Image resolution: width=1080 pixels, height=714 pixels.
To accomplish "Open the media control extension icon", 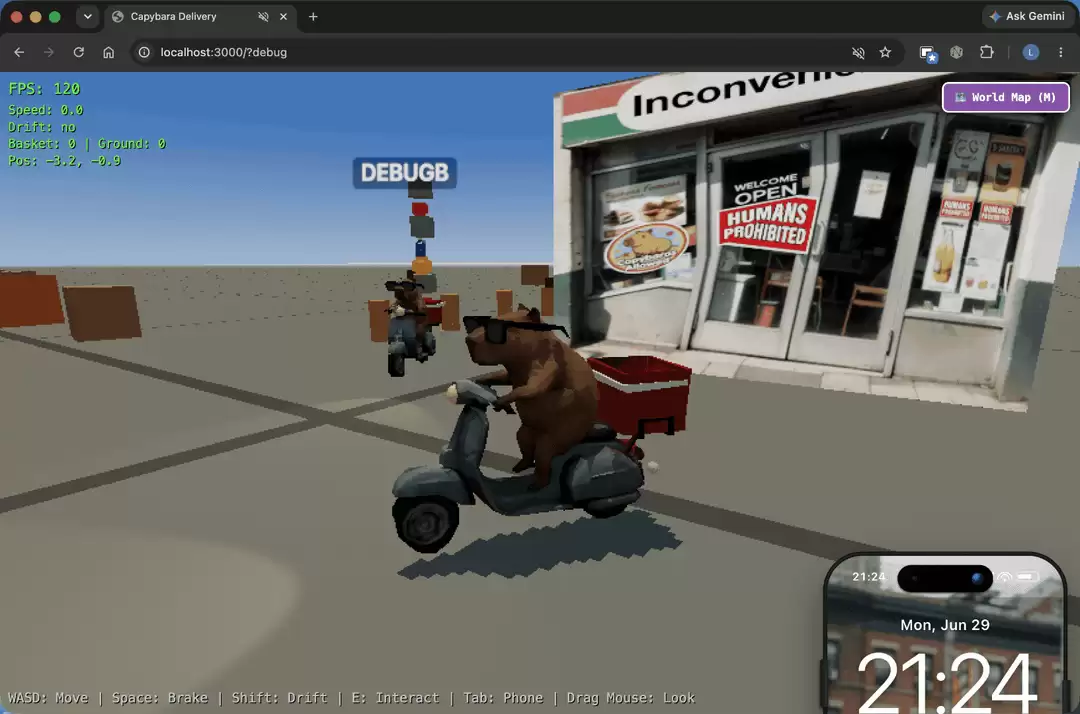I will [x=928, y=53].
